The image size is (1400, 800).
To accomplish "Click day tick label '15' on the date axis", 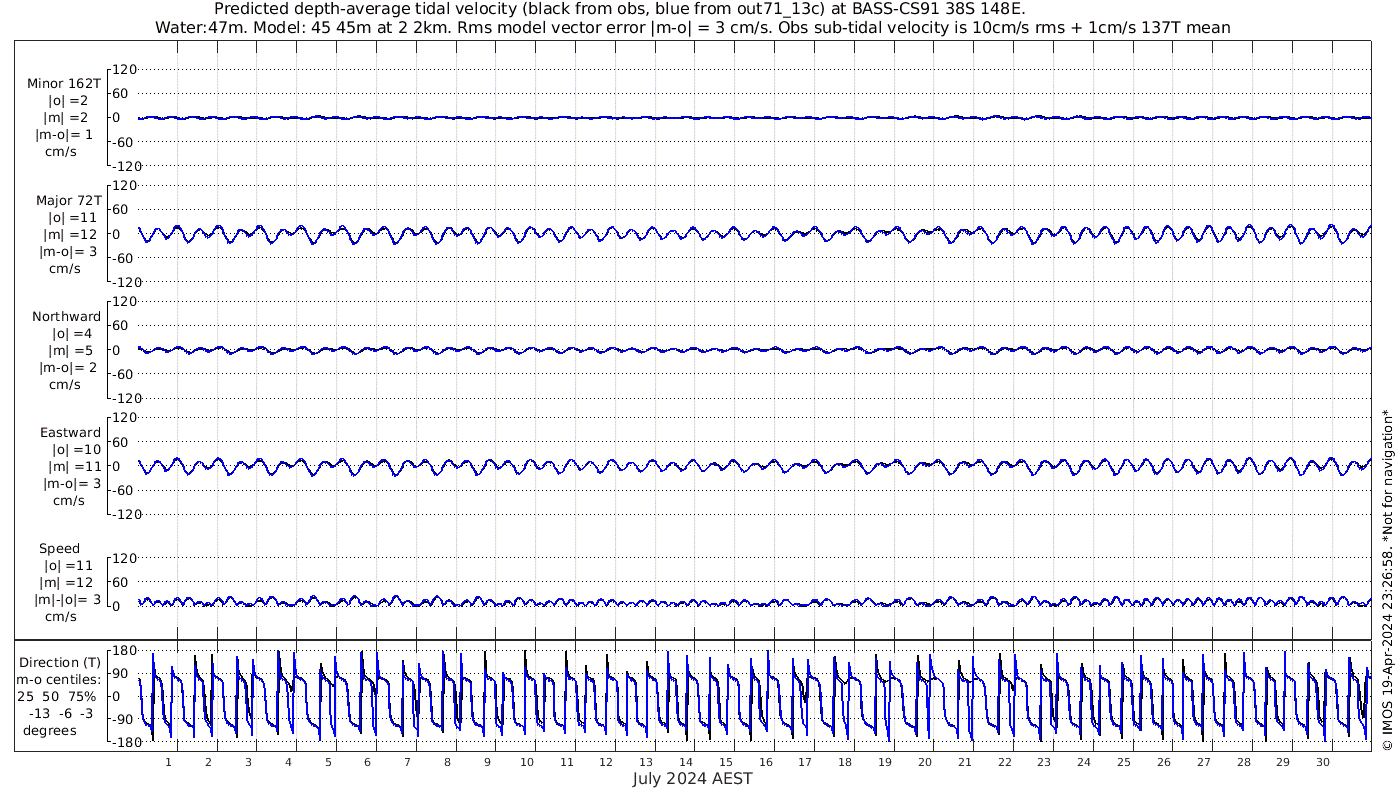I will coord(726,762).
